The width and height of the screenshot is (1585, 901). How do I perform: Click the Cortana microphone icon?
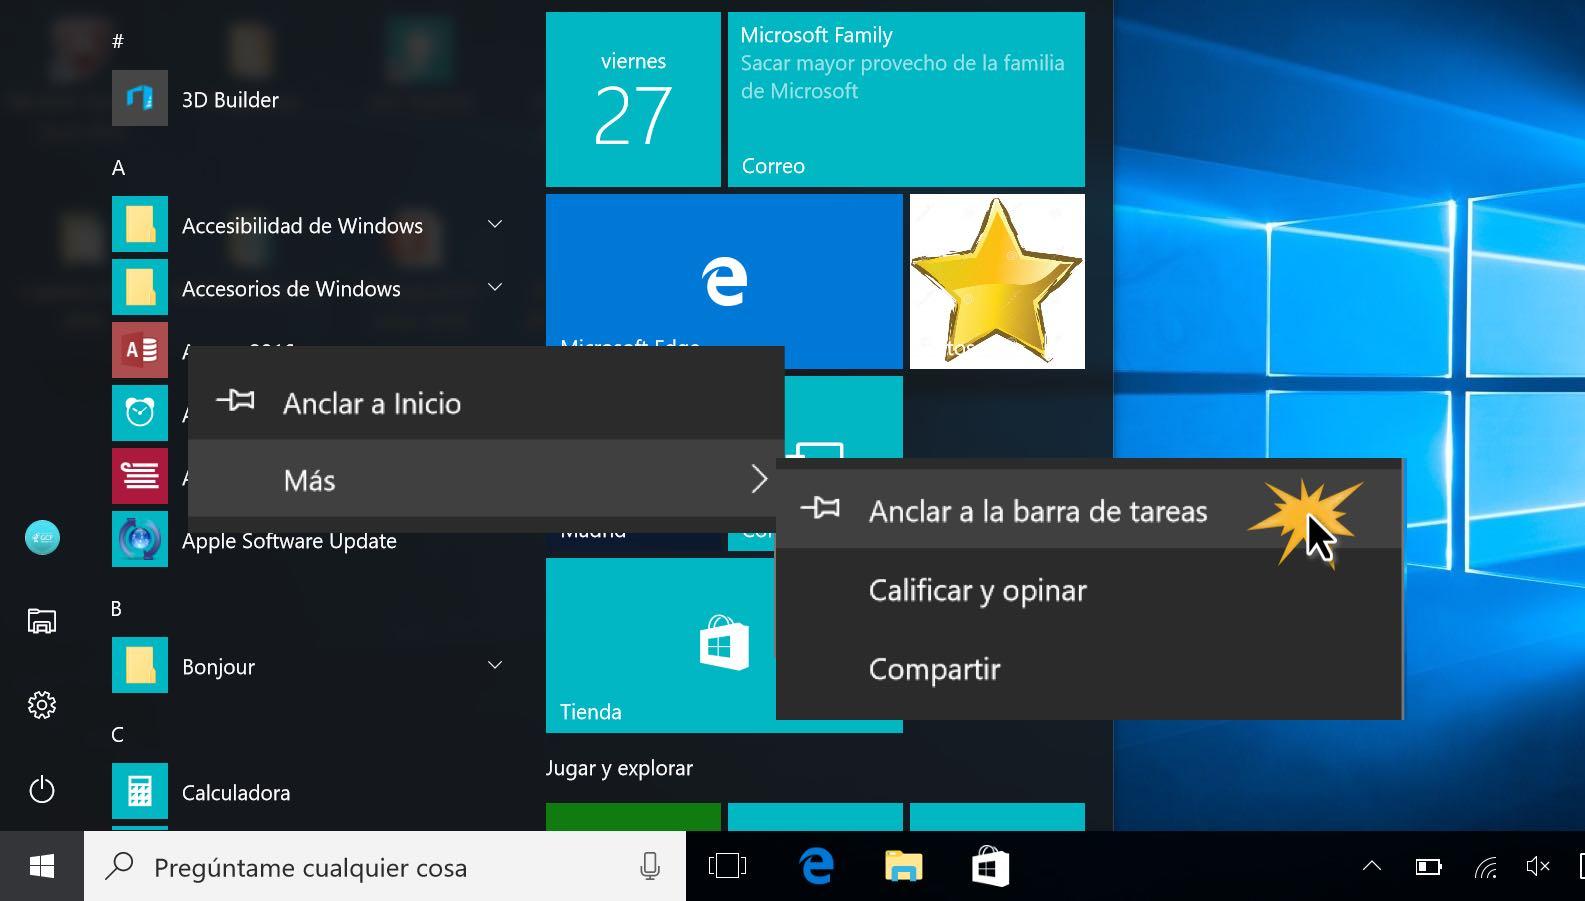pyautogui.click(x=650, y=866)
